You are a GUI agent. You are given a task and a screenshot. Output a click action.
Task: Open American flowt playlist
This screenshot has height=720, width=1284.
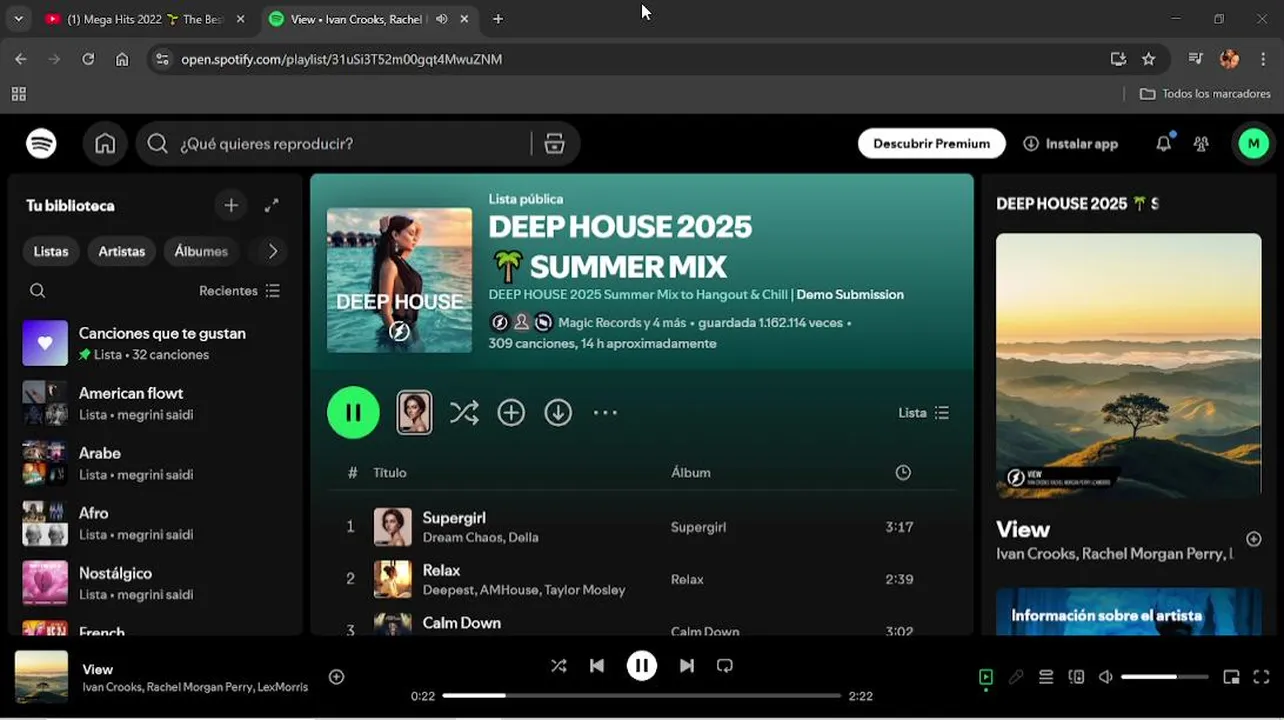click(x=157, y=403)
